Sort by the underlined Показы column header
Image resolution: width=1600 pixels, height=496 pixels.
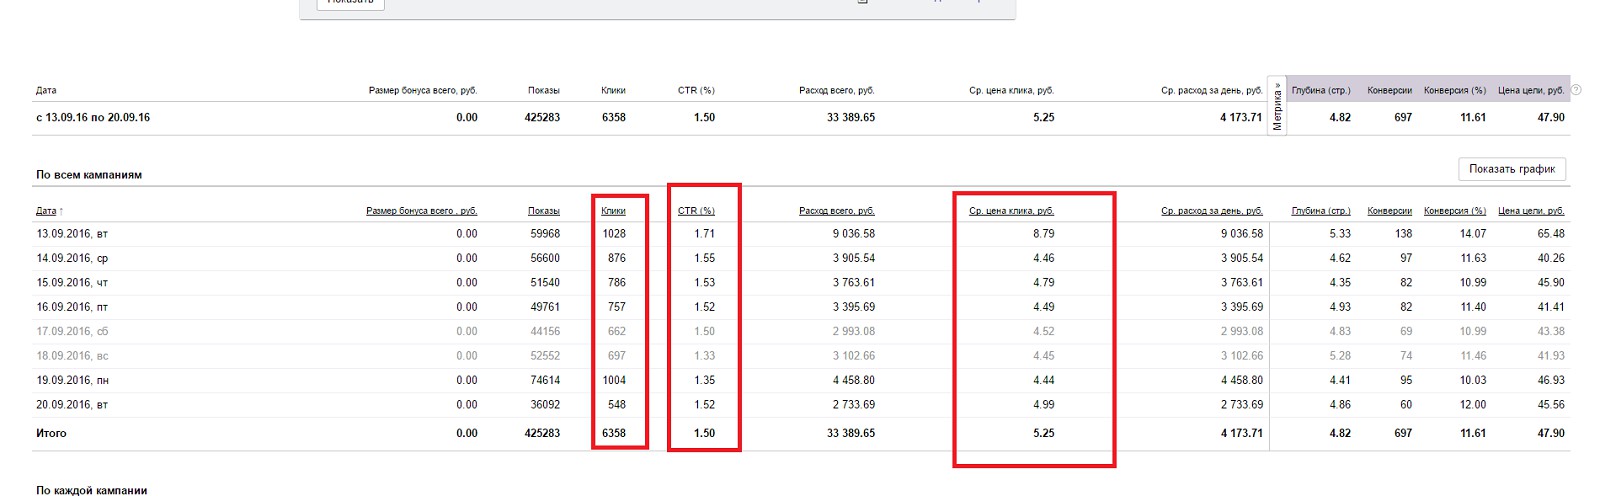543,211
